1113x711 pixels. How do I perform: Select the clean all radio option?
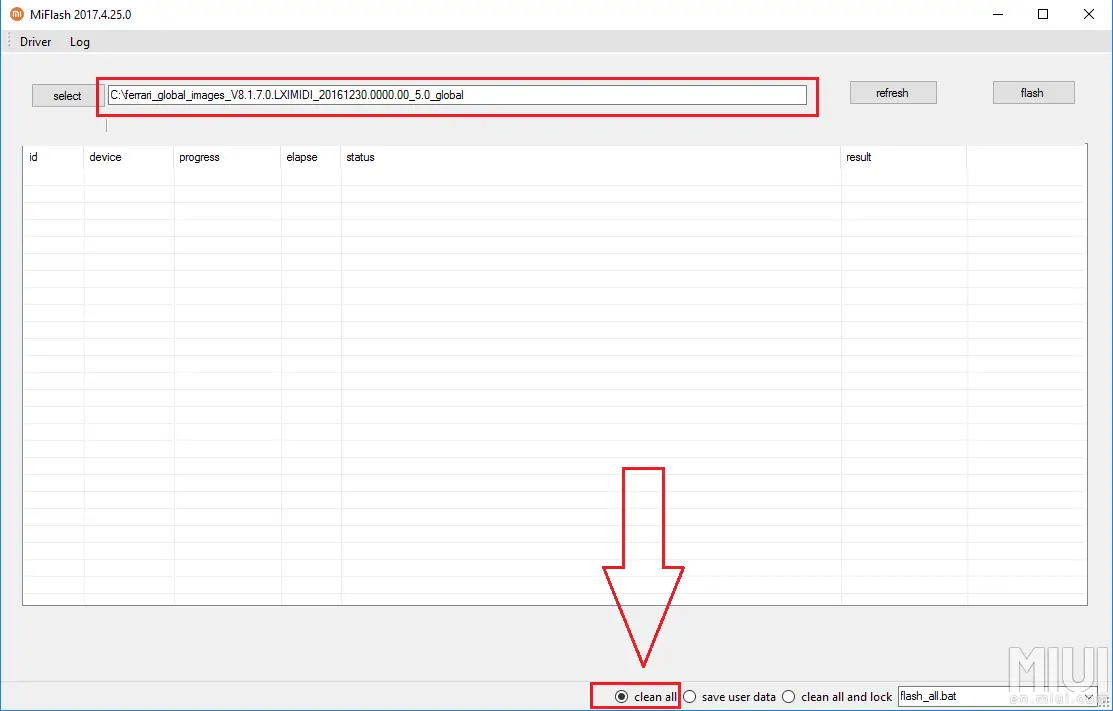click(x=645, y=697)
